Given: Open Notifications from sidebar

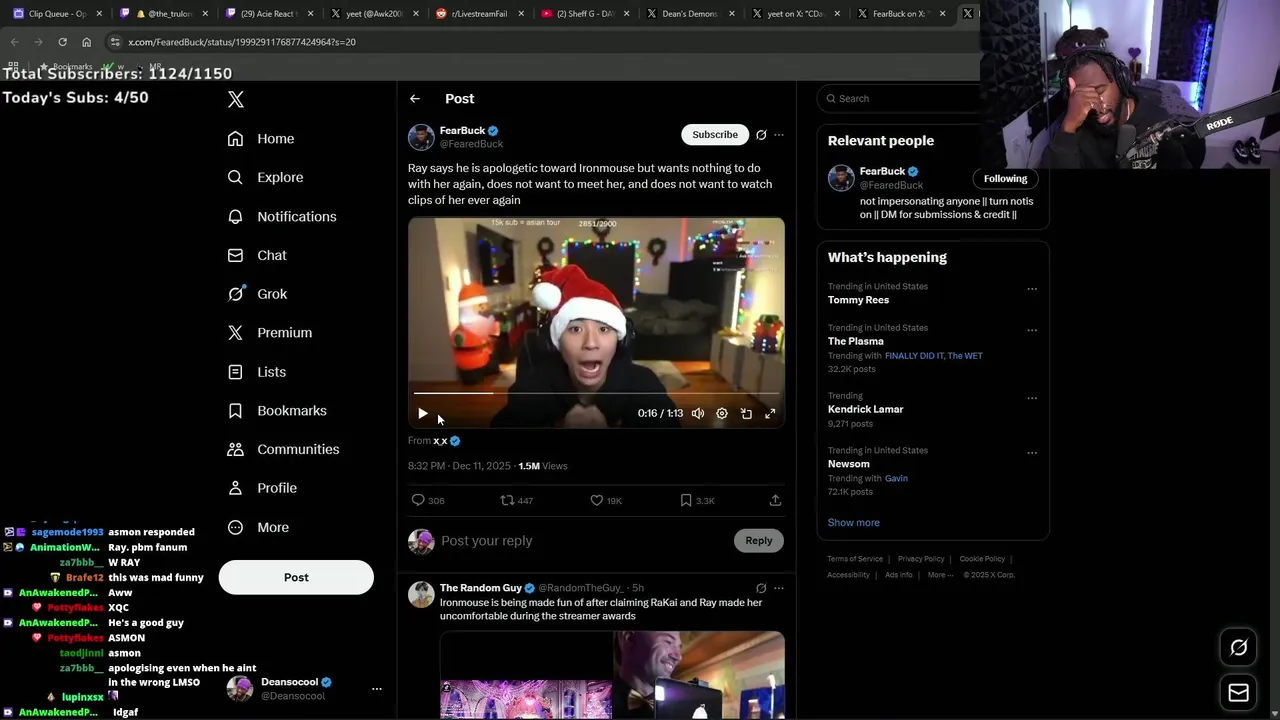Looking at the screenshot, I should point(282,216).
